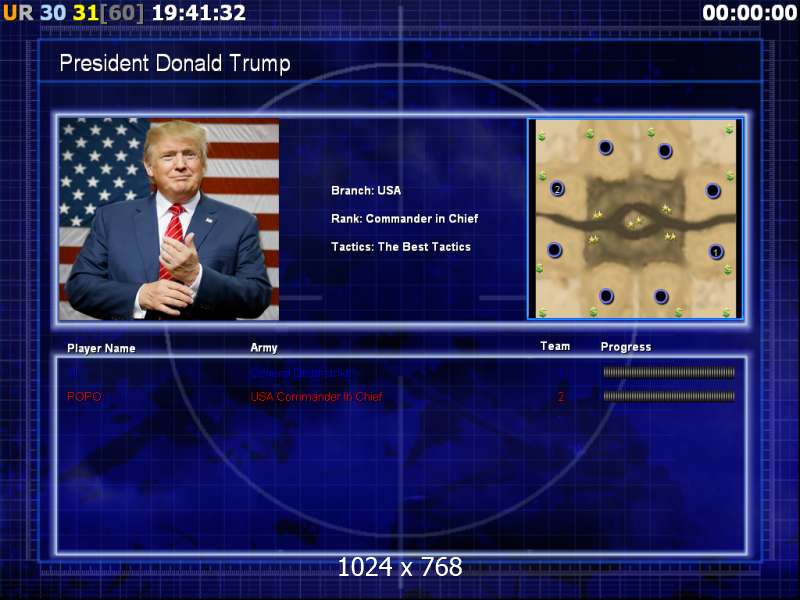Click the "Player Name" column header
This screenshot has width=800, height=600.
101,348
